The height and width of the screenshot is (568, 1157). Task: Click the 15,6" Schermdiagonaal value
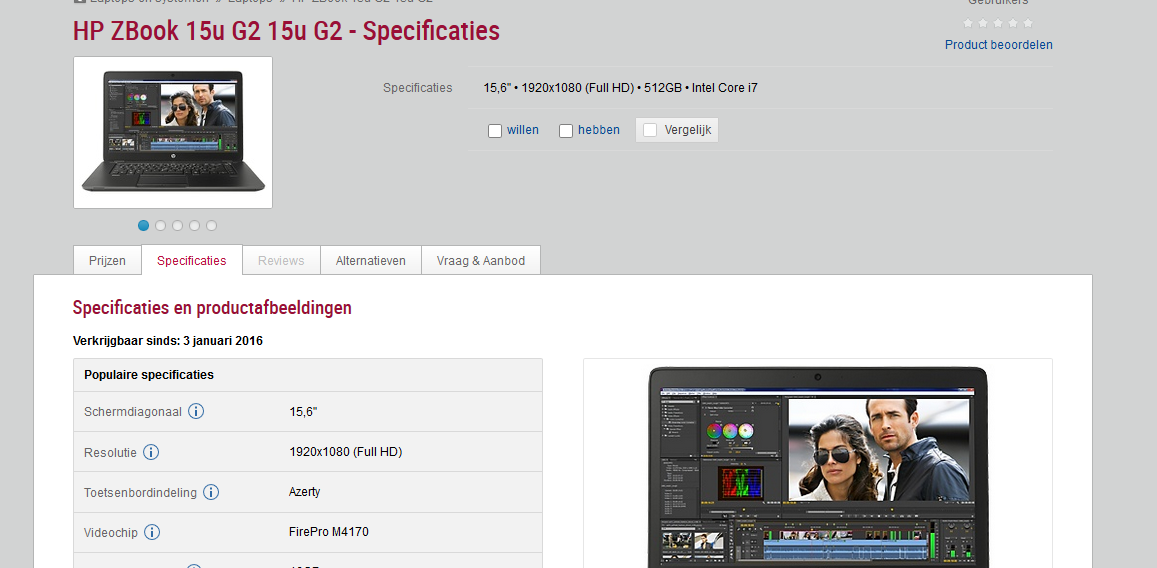303,412
